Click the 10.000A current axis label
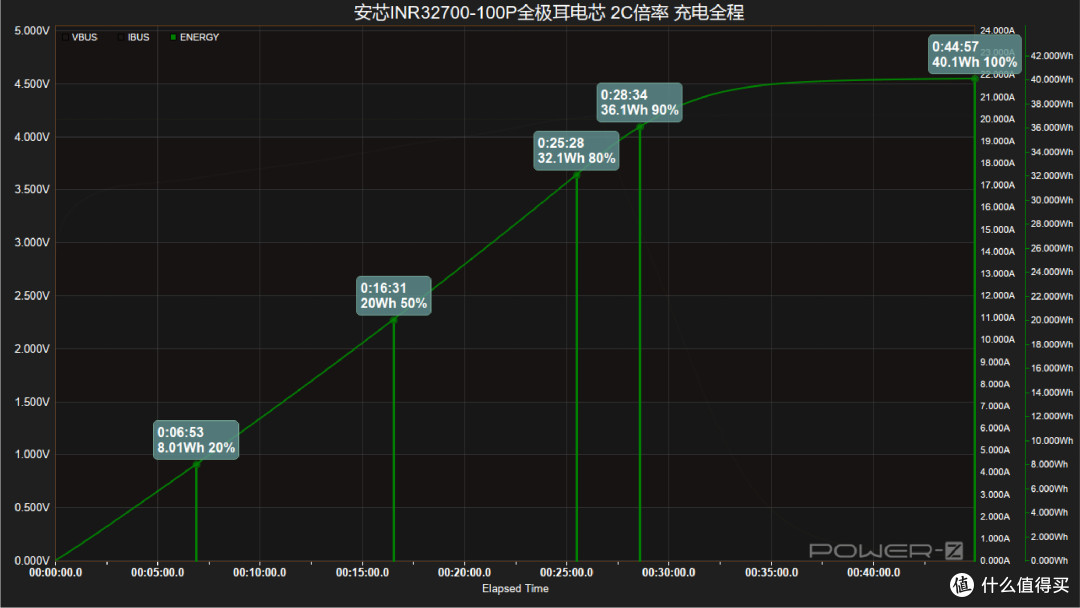Image resolution: width=1080 pixels, height=608 pixels. pos(997,339)
